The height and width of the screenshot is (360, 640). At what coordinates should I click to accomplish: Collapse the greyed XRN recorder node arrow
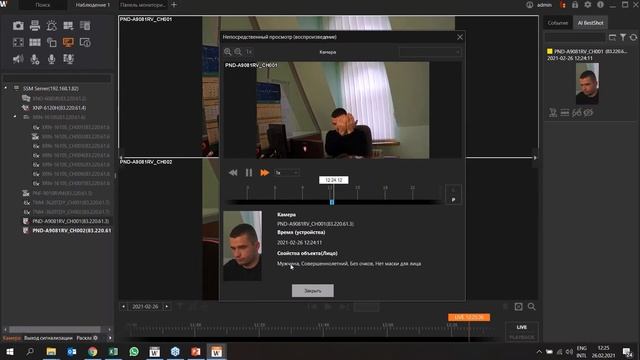pos(15,117)
